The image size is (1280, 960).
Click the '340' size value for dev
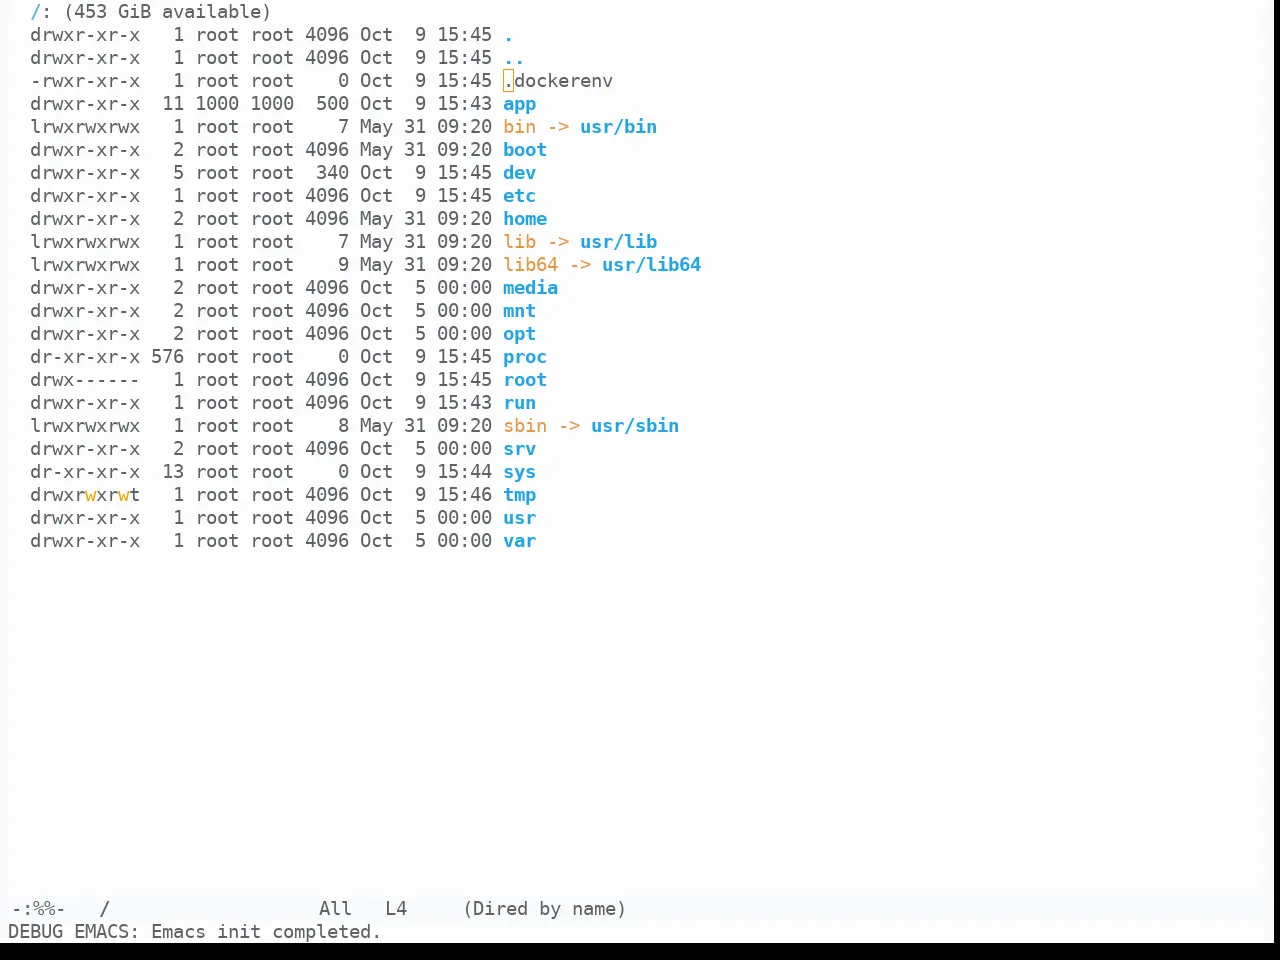coord(332,173)
